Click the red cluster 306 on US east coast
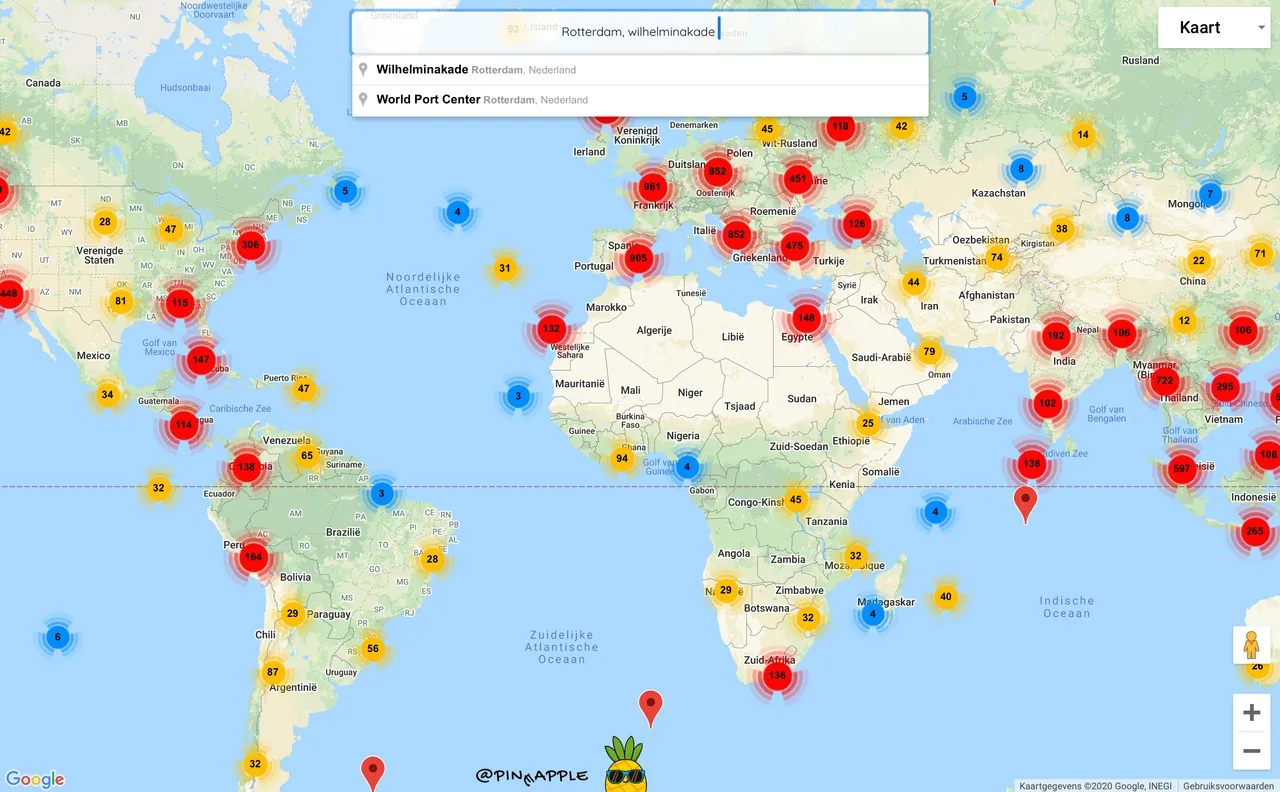The width and height of the screenshot is (1280, 792). point(250,245)
